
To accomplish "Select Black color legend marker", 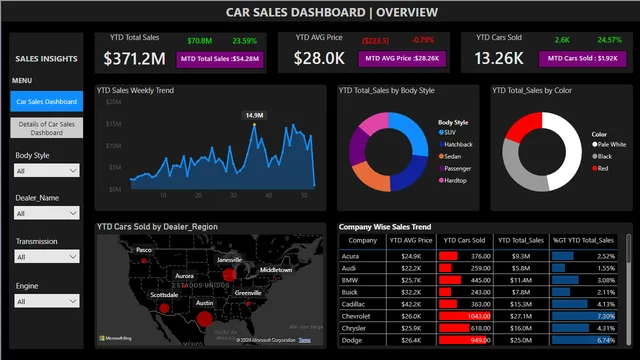I will point(595,156).
